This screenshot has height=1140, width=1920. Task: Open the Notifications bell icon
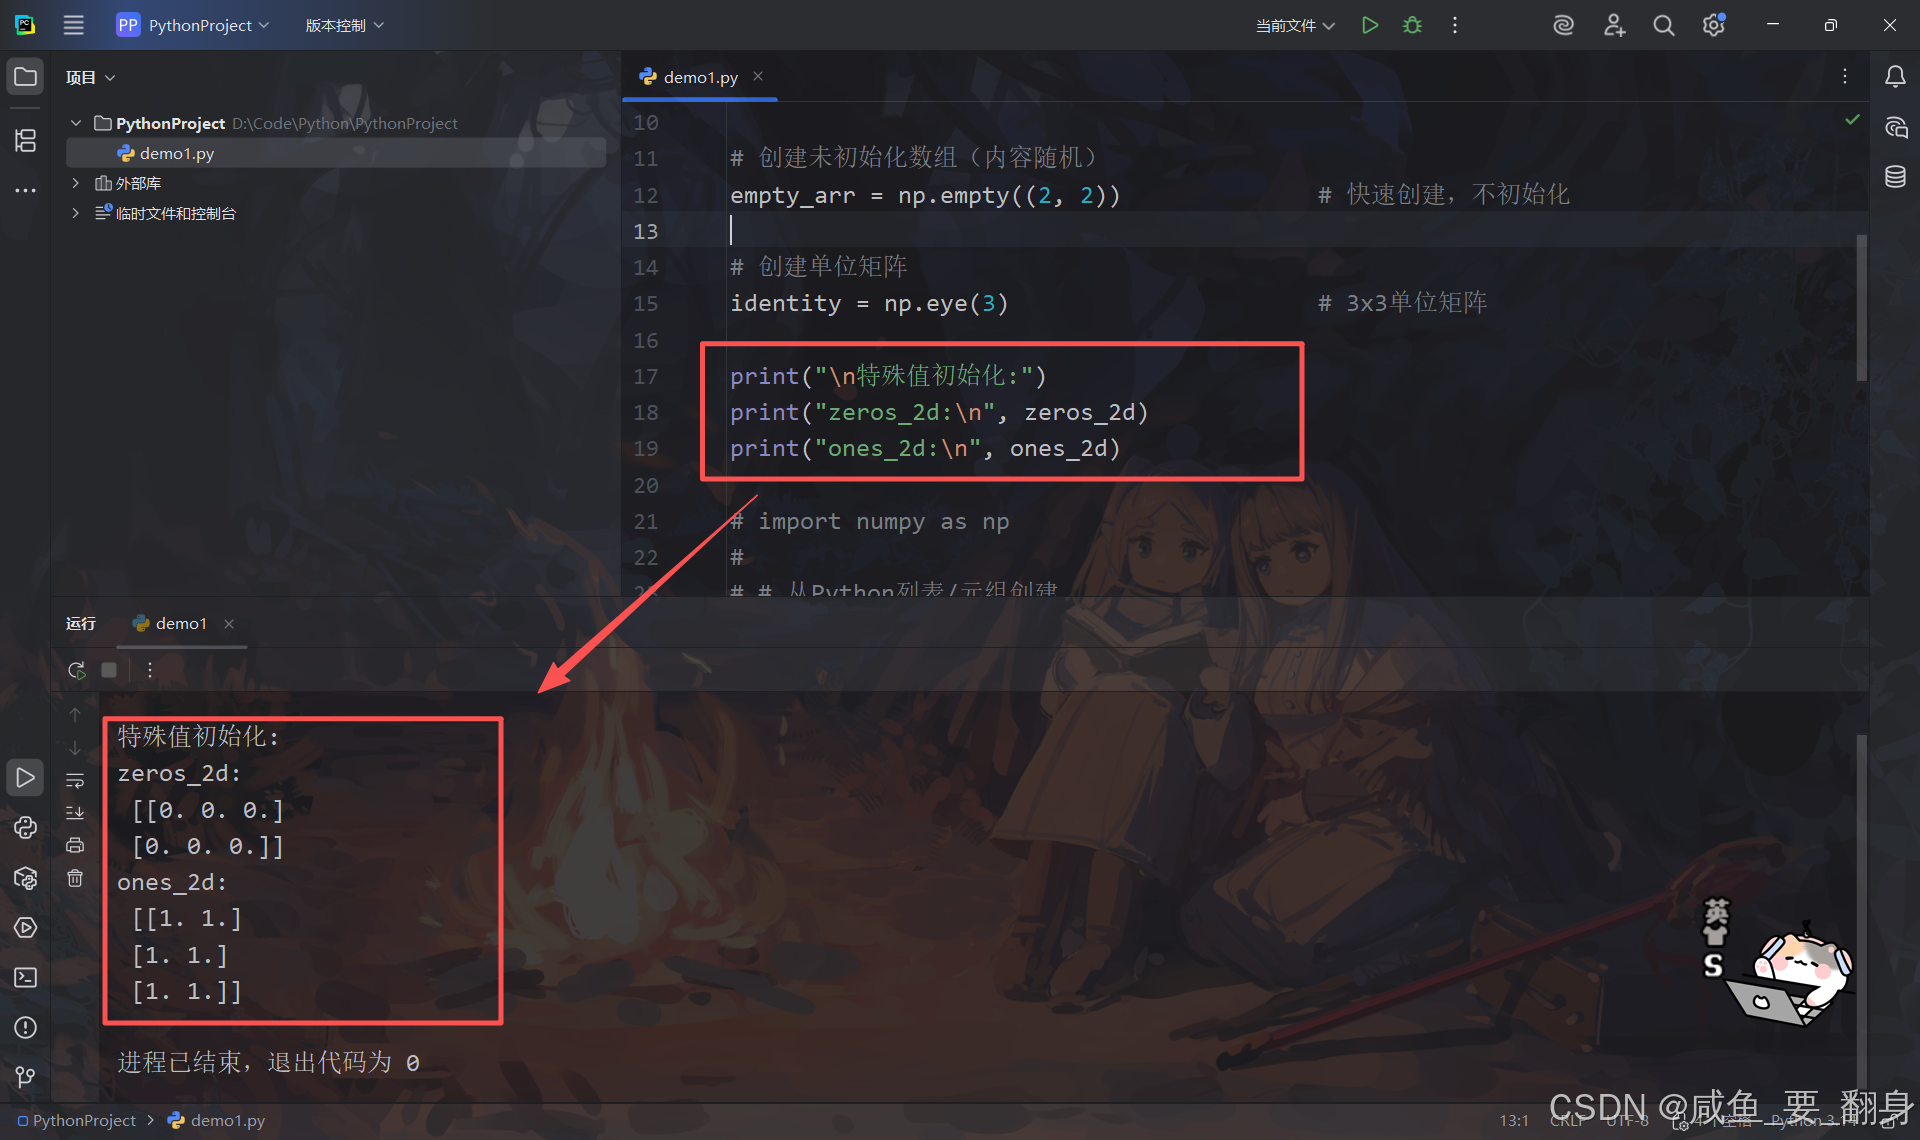pyautogui.click(x=1895, y=77)
